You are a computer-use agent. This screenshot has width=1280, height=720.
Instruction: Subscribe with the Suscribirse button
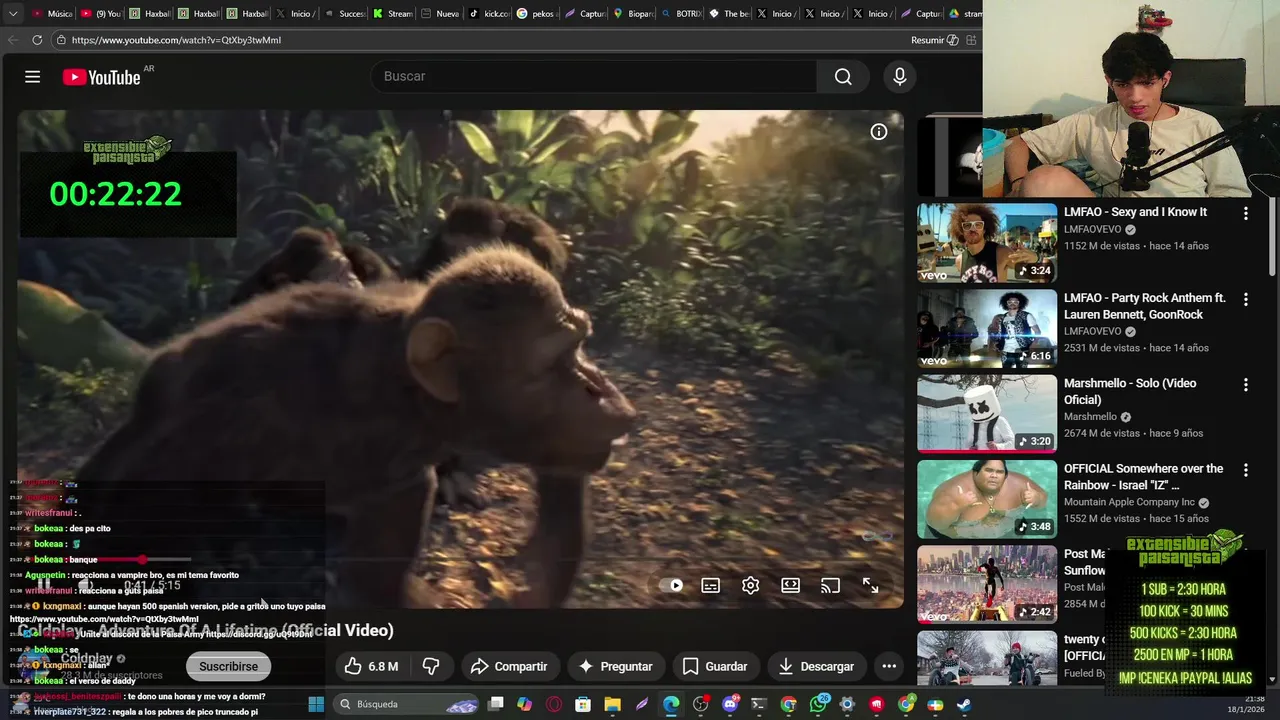click(228, 666)
